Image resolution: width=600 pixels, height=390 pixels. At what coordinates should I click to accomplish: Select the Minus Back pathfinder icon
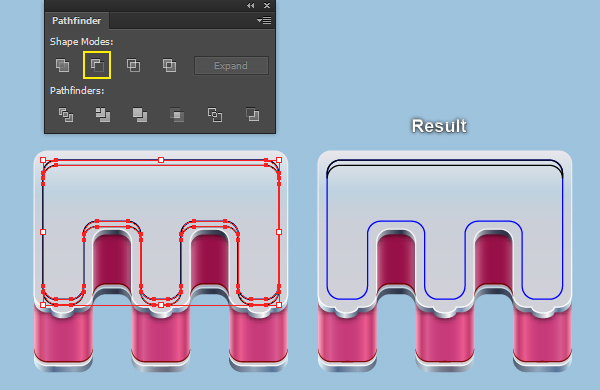[252, 115]
